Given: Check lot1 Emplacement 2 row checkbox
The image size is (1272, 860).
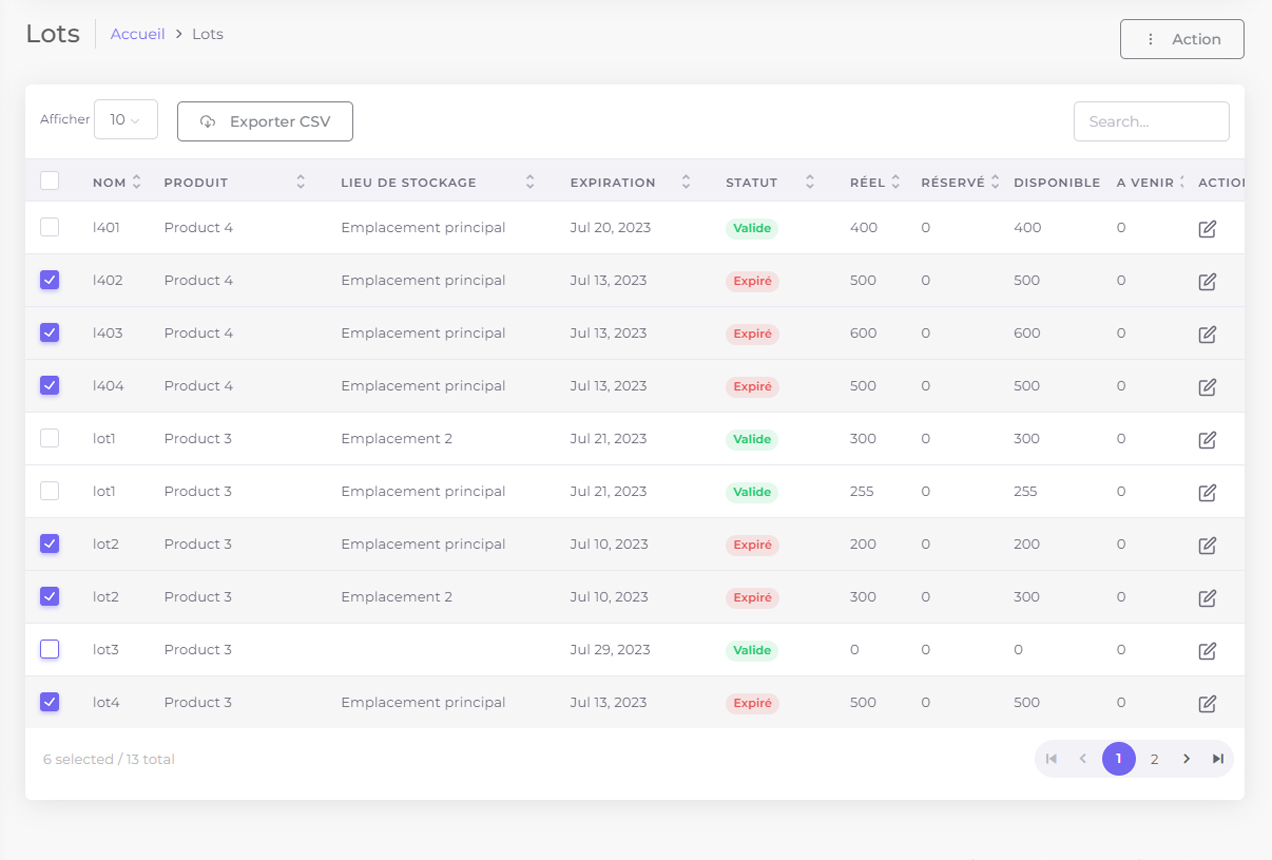Looking at the screenshot, I should click(49, 438).
